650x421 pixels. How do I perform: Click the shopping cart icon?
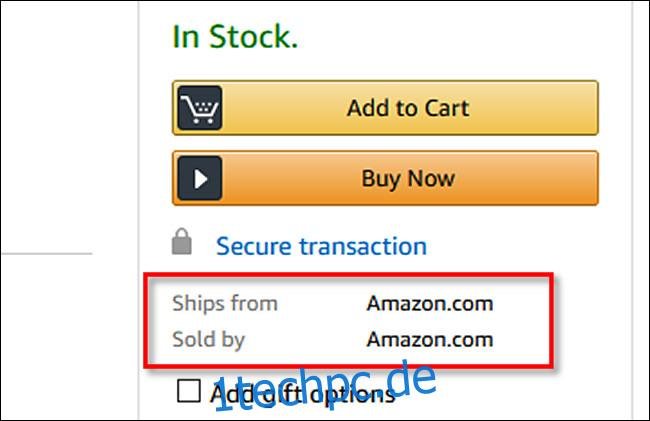point(200,108)
